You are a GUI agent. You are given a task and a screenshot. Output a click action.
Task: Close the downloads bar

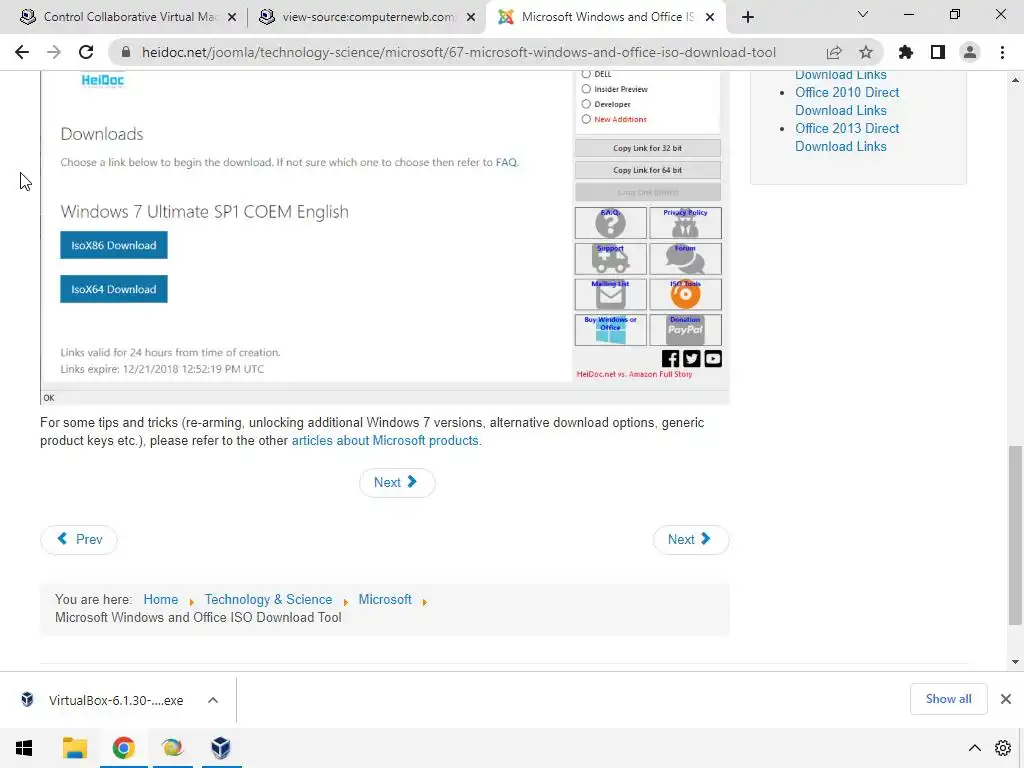(1006, 699)
